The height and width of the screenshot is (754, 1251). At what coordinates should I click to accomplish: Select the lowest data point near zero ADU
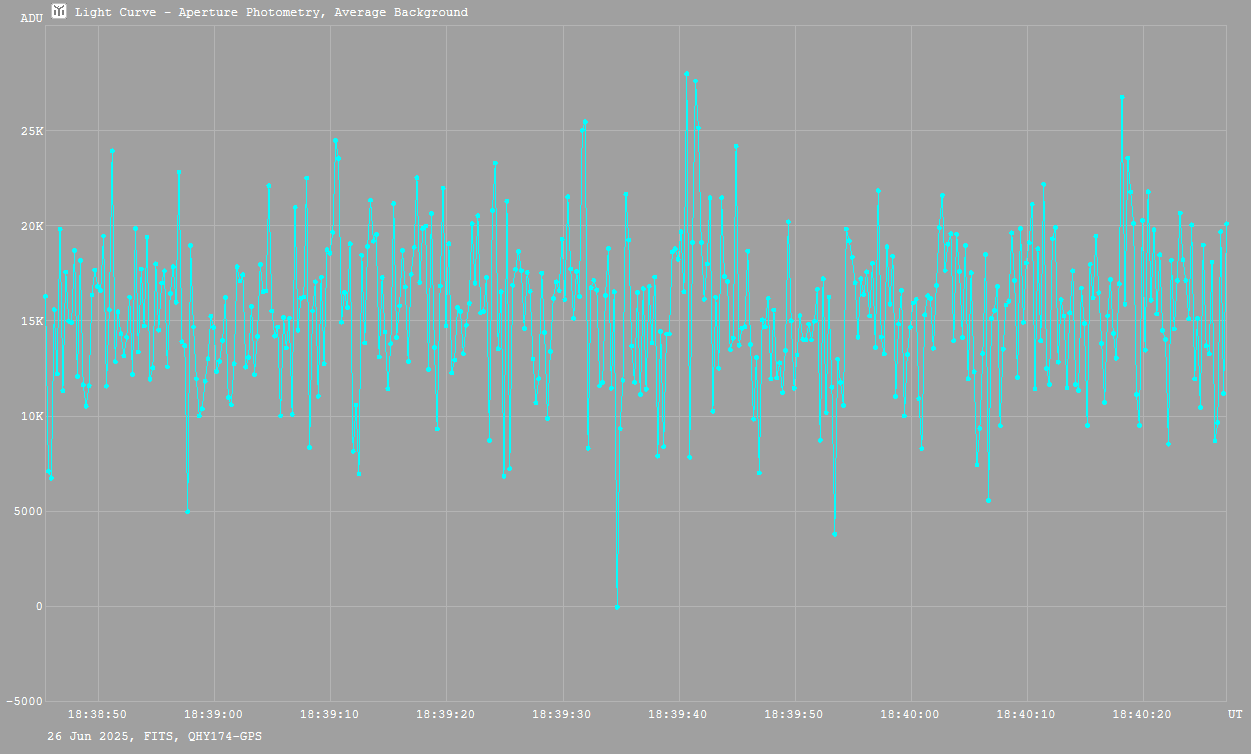(617, 607)
